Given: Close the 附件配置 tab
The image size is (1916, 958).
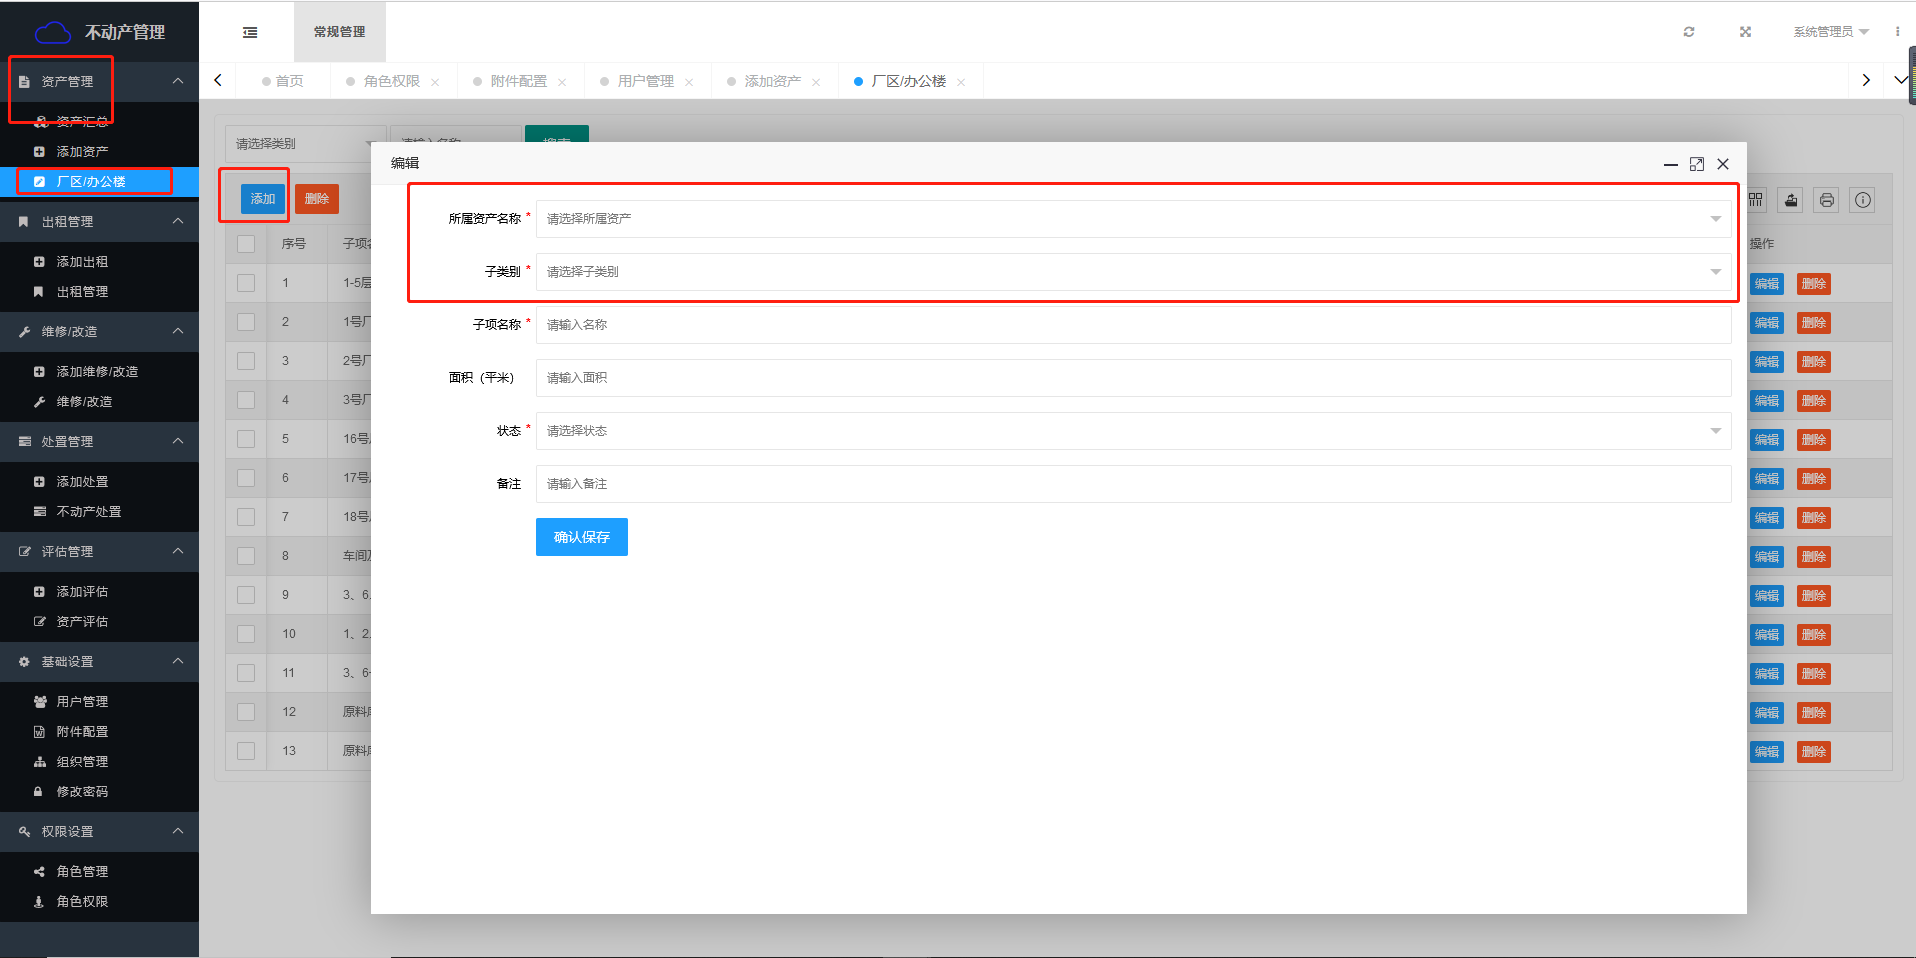Looking at the screenshot, I should 562,82.
